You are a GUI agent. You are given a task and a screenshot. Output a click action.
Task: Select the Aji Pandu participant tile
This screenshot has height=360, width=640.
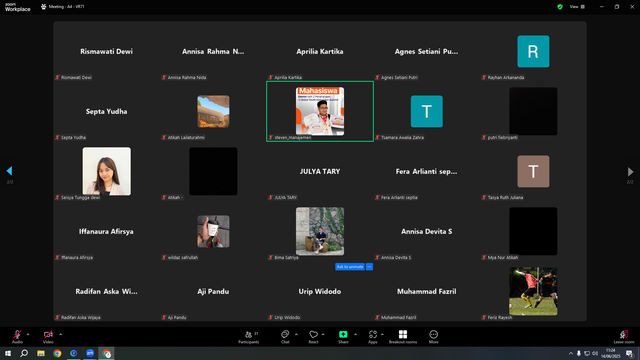pos(213,291)
